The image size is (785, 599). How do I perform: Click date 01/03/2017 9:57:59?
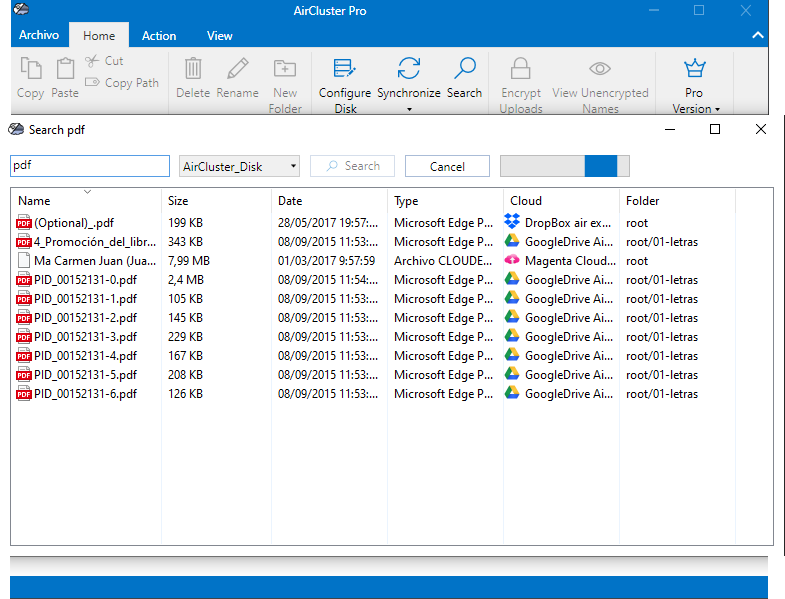click(326, 261)
